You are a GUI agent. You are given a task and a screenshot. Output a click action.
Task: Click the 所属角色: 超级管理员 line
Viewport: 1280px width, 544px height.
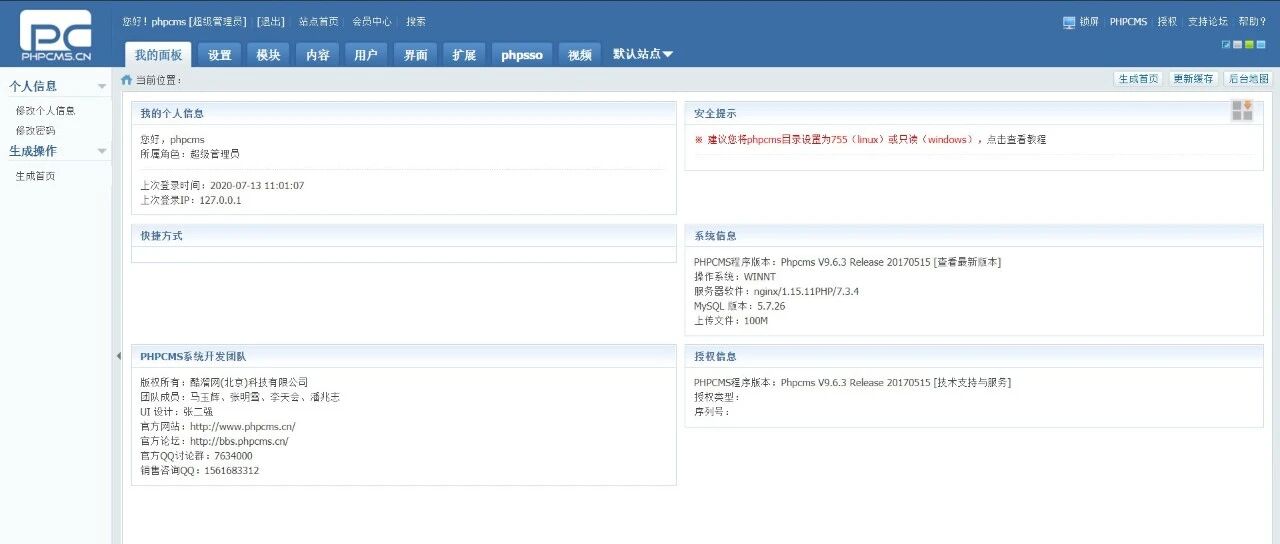tap(190, 154)
